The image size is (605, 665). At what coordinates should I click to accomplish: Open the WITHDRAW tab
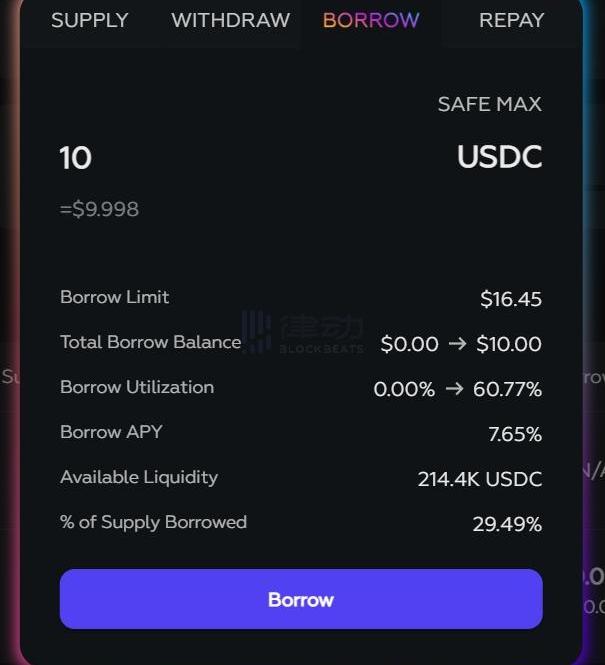230,20
